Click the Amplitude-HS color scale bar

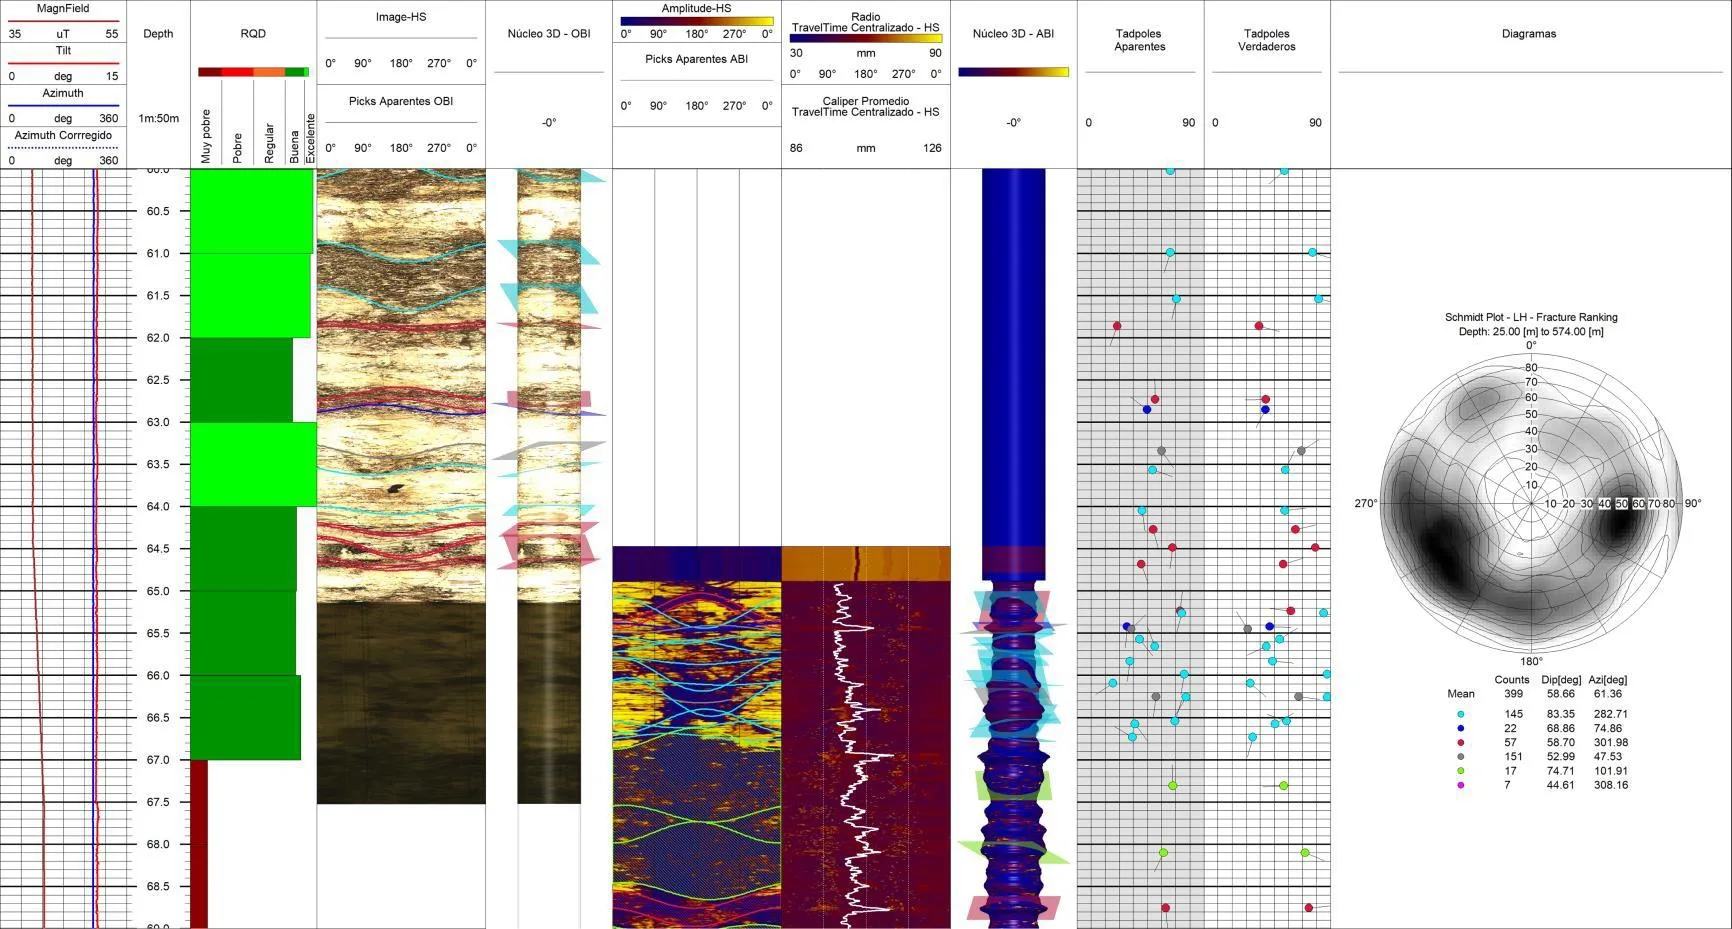pos(696,20)
